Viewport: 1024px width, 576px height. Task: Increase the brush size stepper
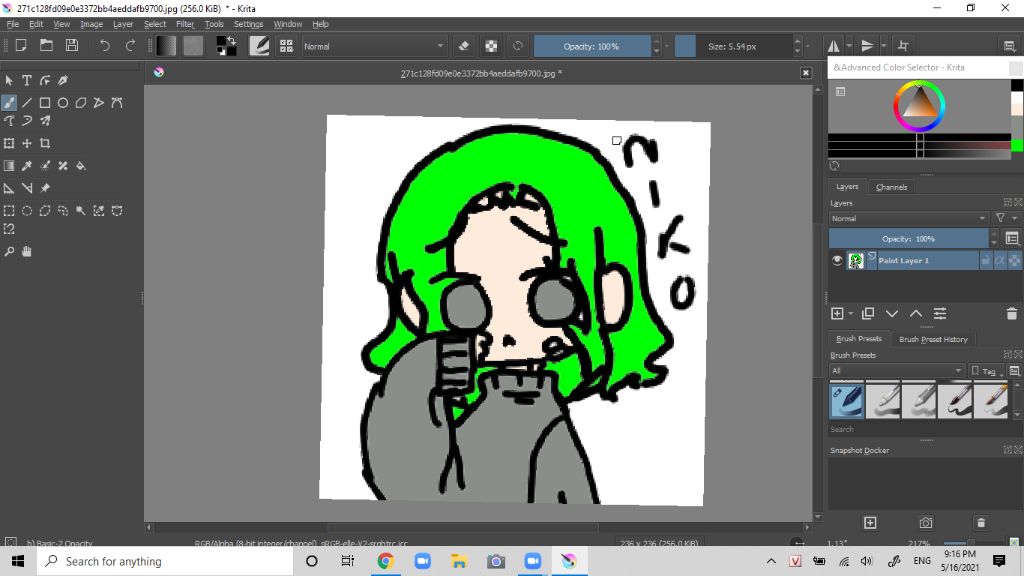click(797, 41)
